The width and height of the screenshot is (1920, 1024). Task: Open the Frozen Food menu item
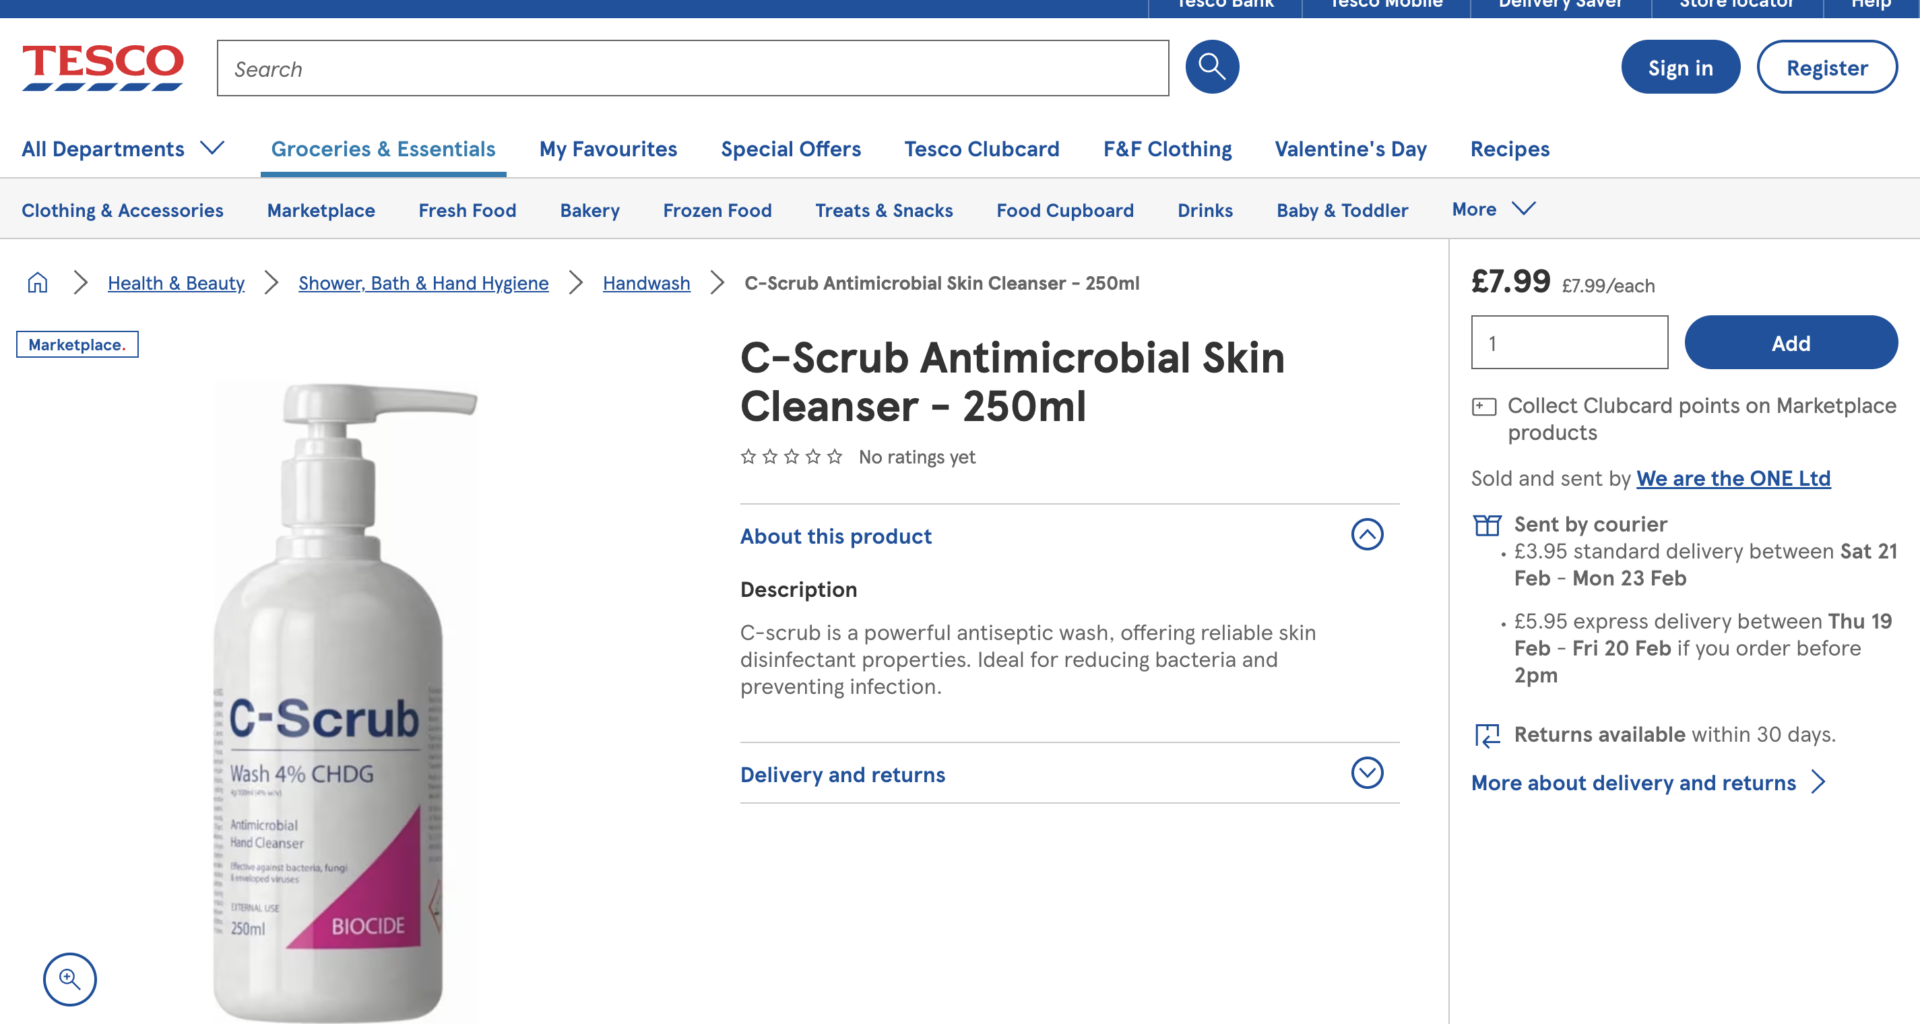click(x=717, y=210)
